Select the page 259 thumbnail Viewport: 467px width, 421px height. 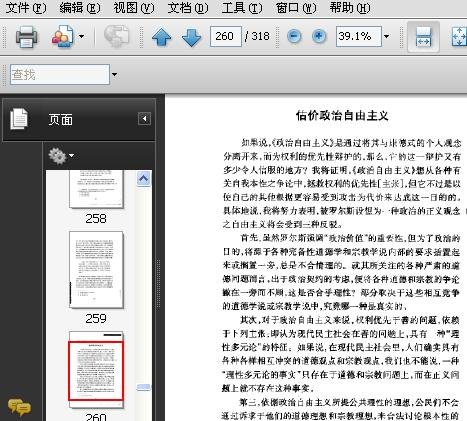pyautogui.click(x=96, y=270)
